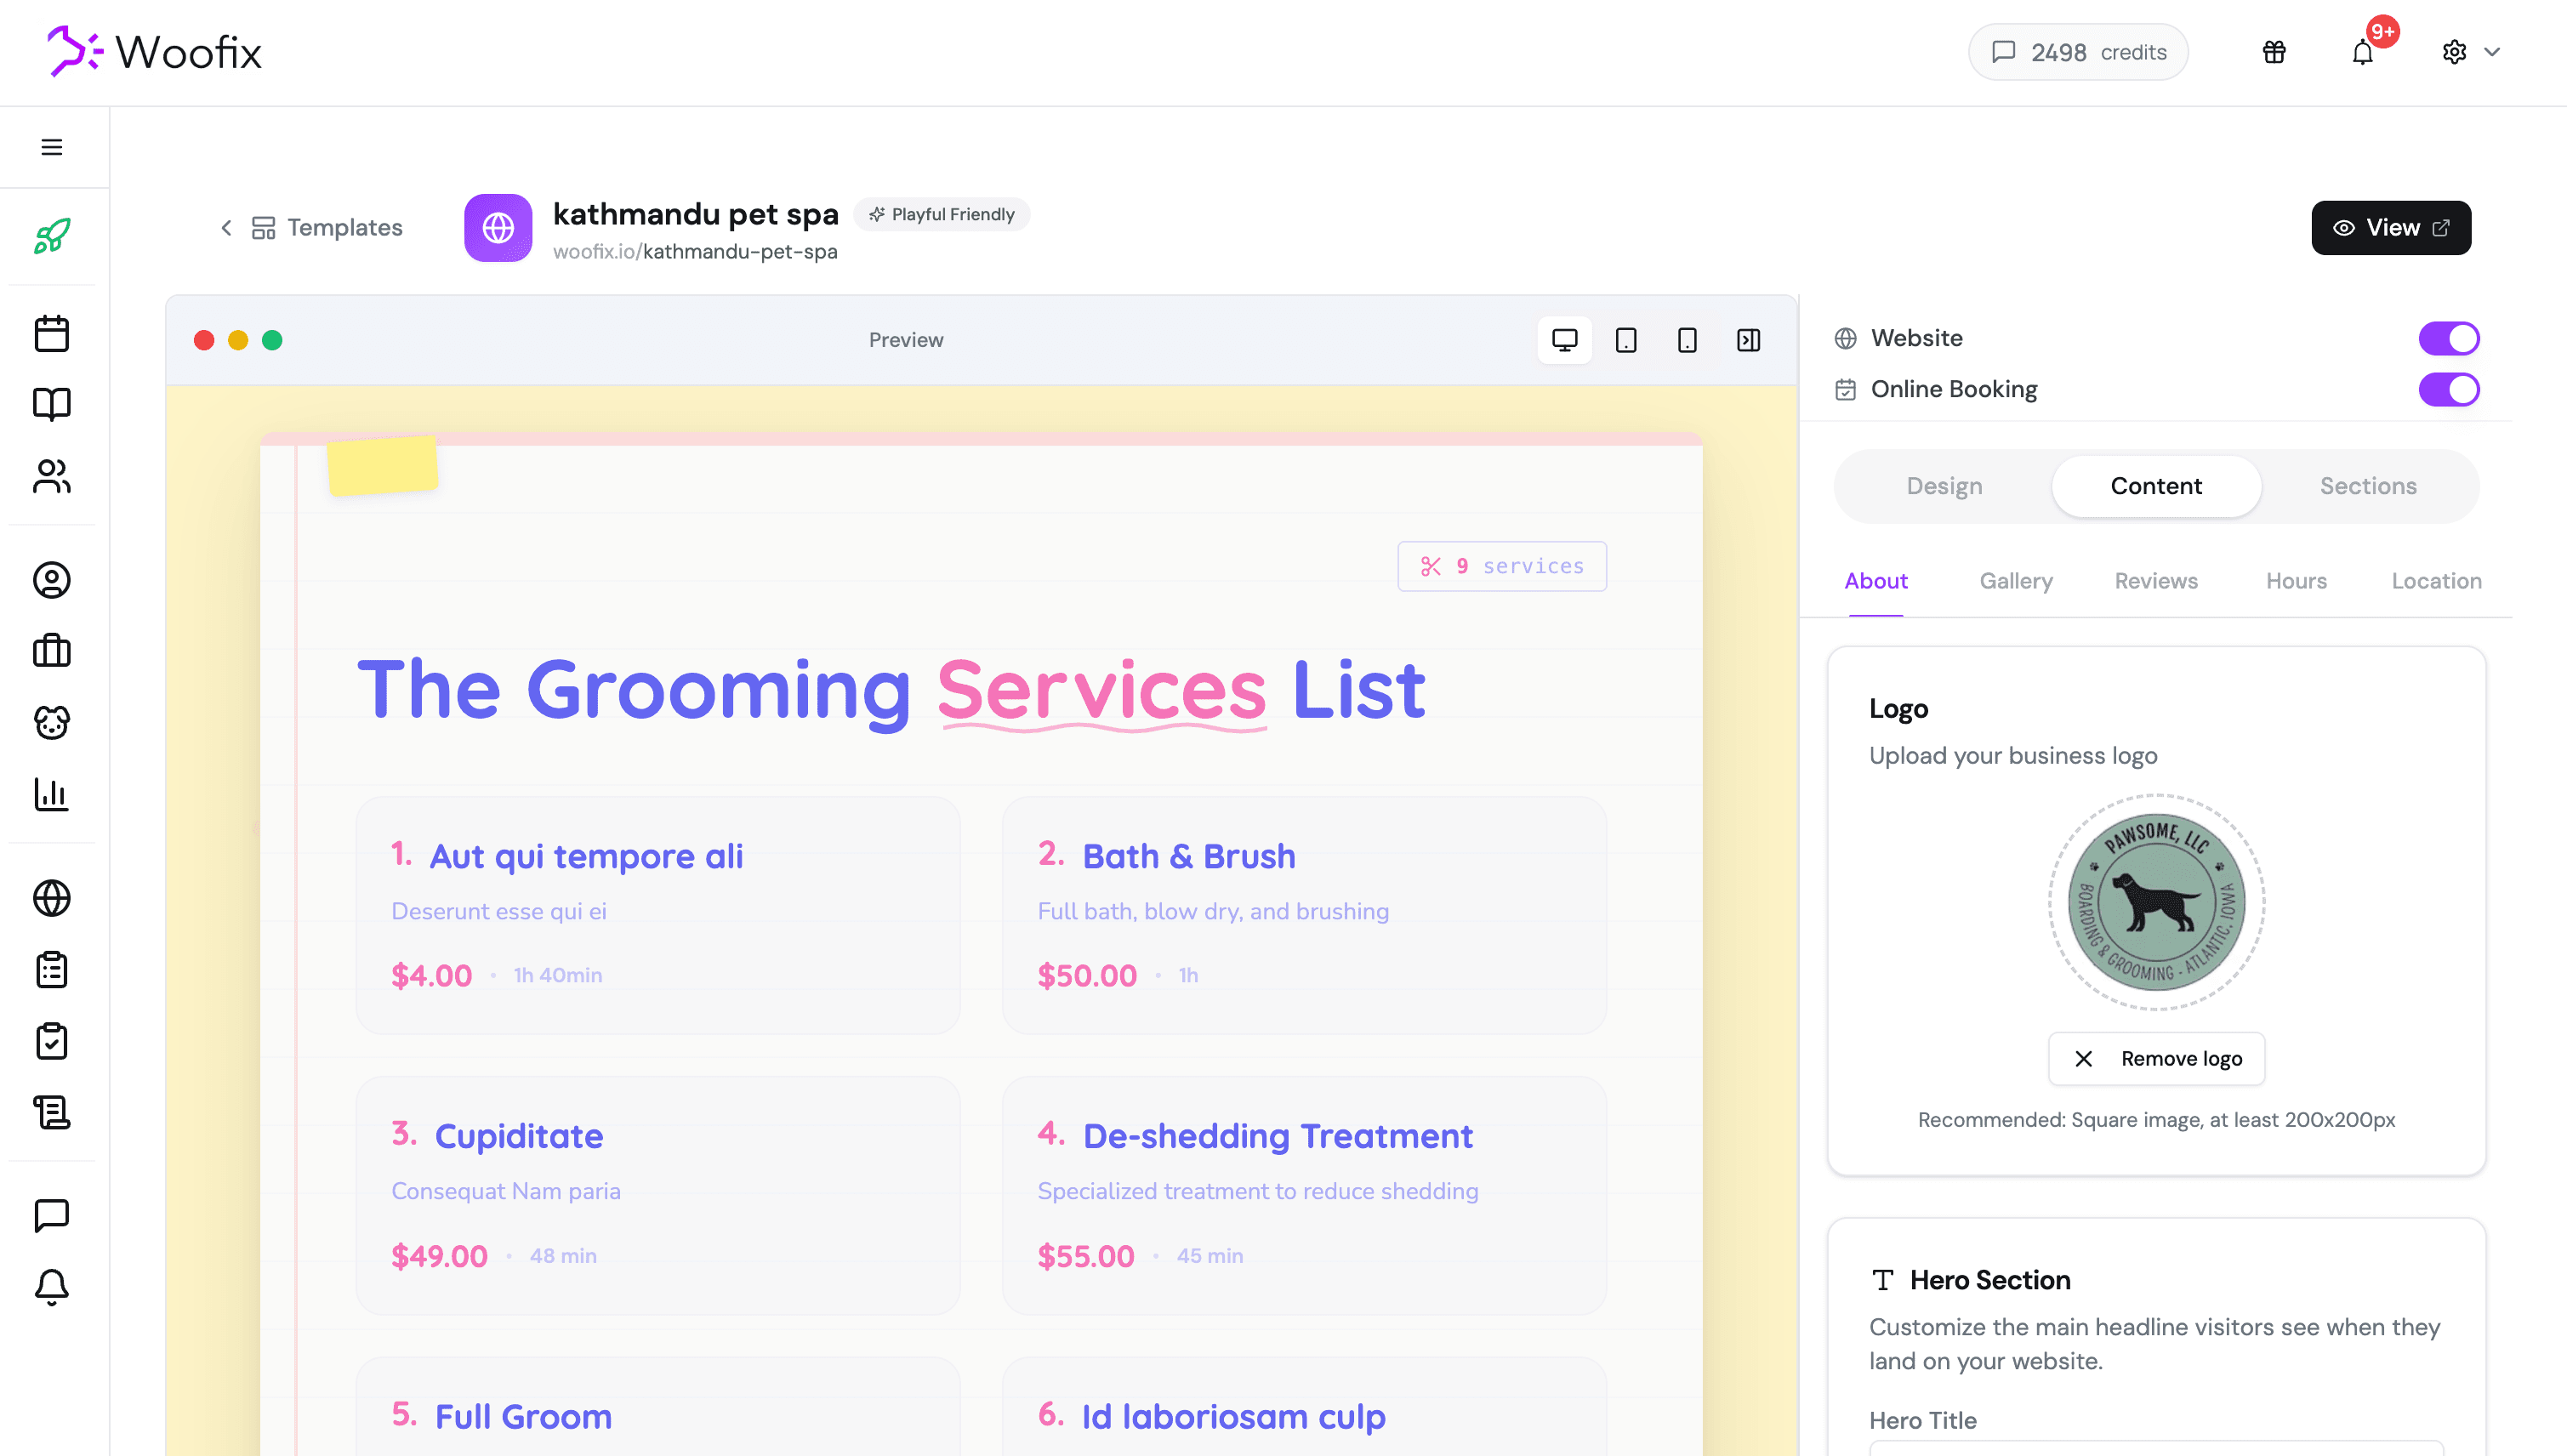Switch preview to tablet view
Image resolution: width=2567 pixels, height=1456 pixels.
click(1625, 340)
